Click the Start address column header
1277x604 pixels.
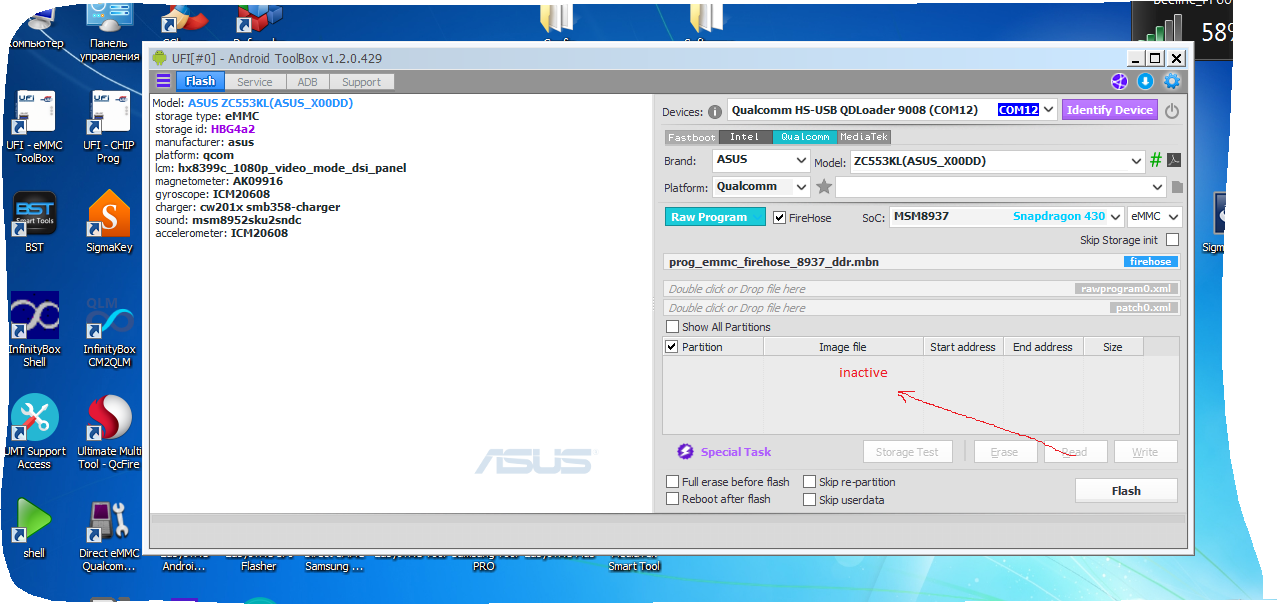point(963,347)
